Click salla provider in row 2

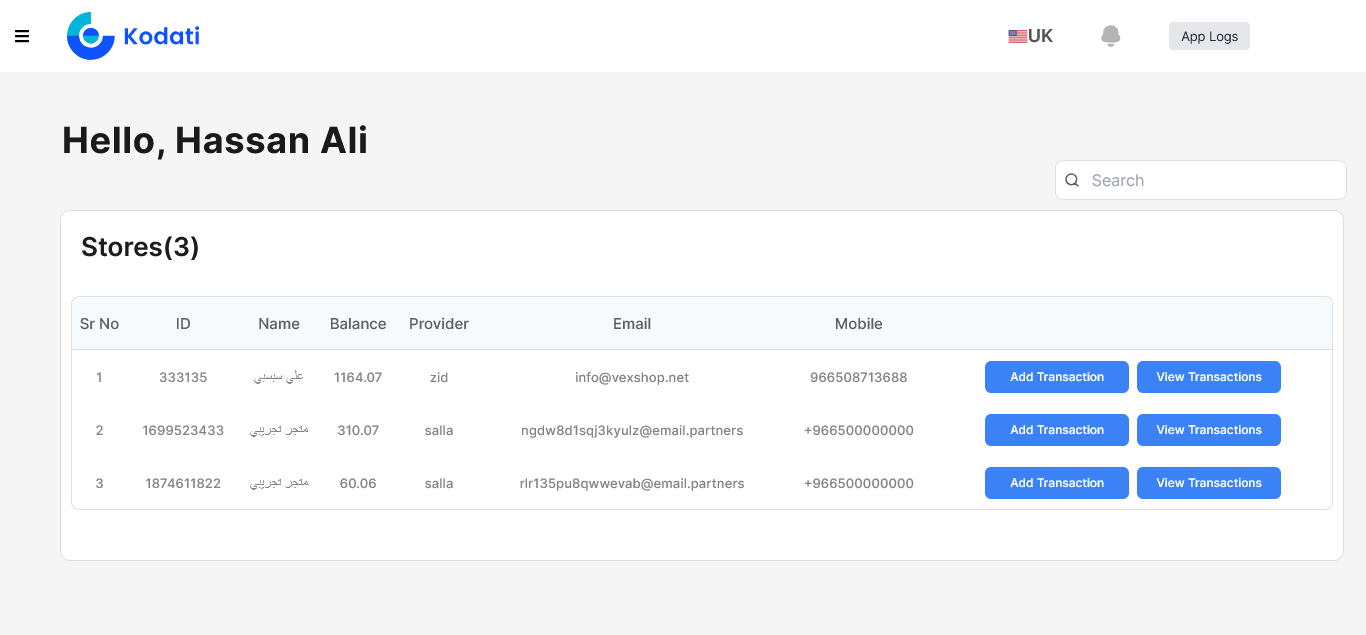click(439, 430)
